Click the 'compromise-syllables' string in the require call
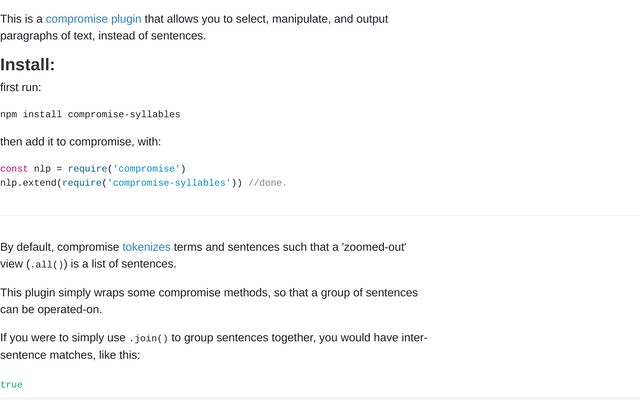 (169, 182)
